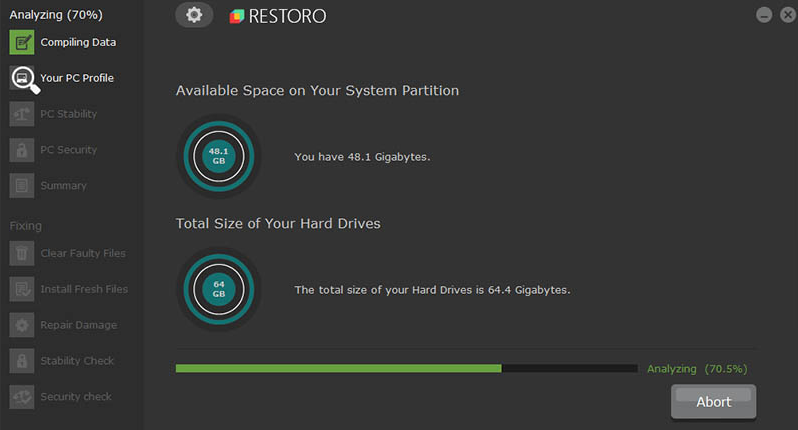
Task: Select the Your PC Profile magnifier icon
Action: pos(24,79)
